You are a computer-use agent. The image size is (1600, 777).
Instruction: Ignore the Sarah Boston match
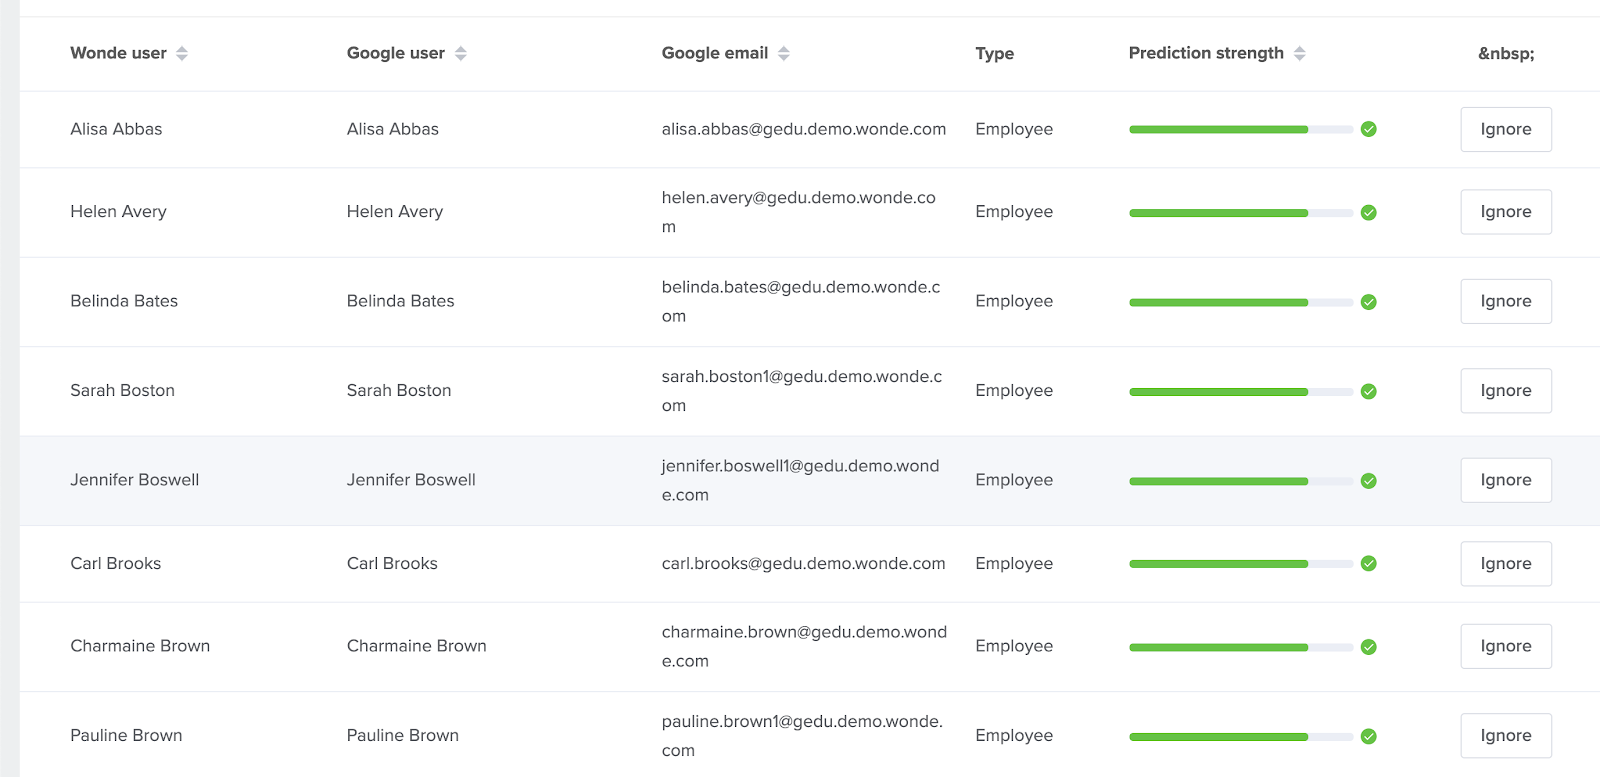(x=1506, y=390)
